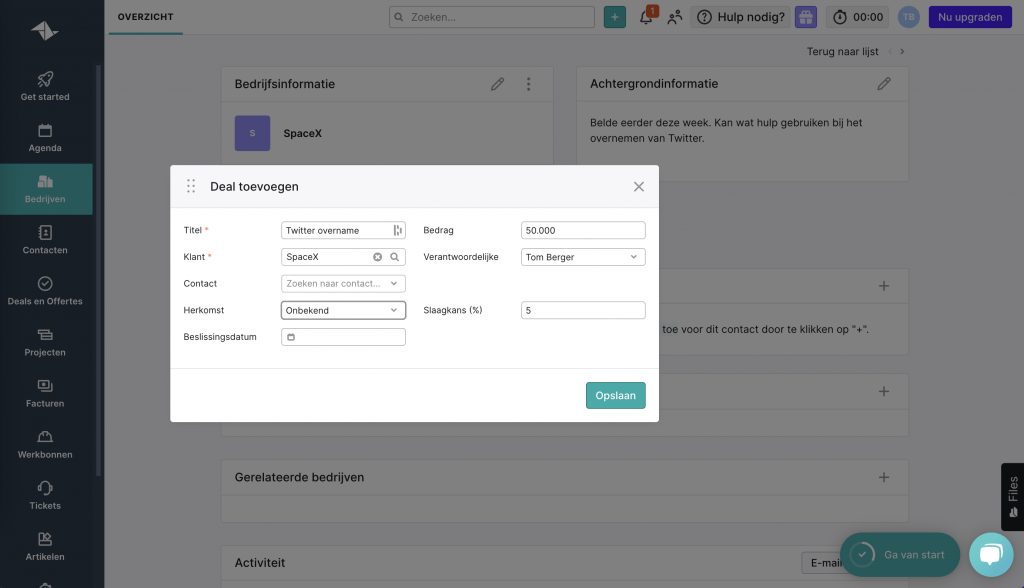Screen dimensions: 1024x588
Task: Click the search icon in Klant field
Action: [x=395, y=257]
